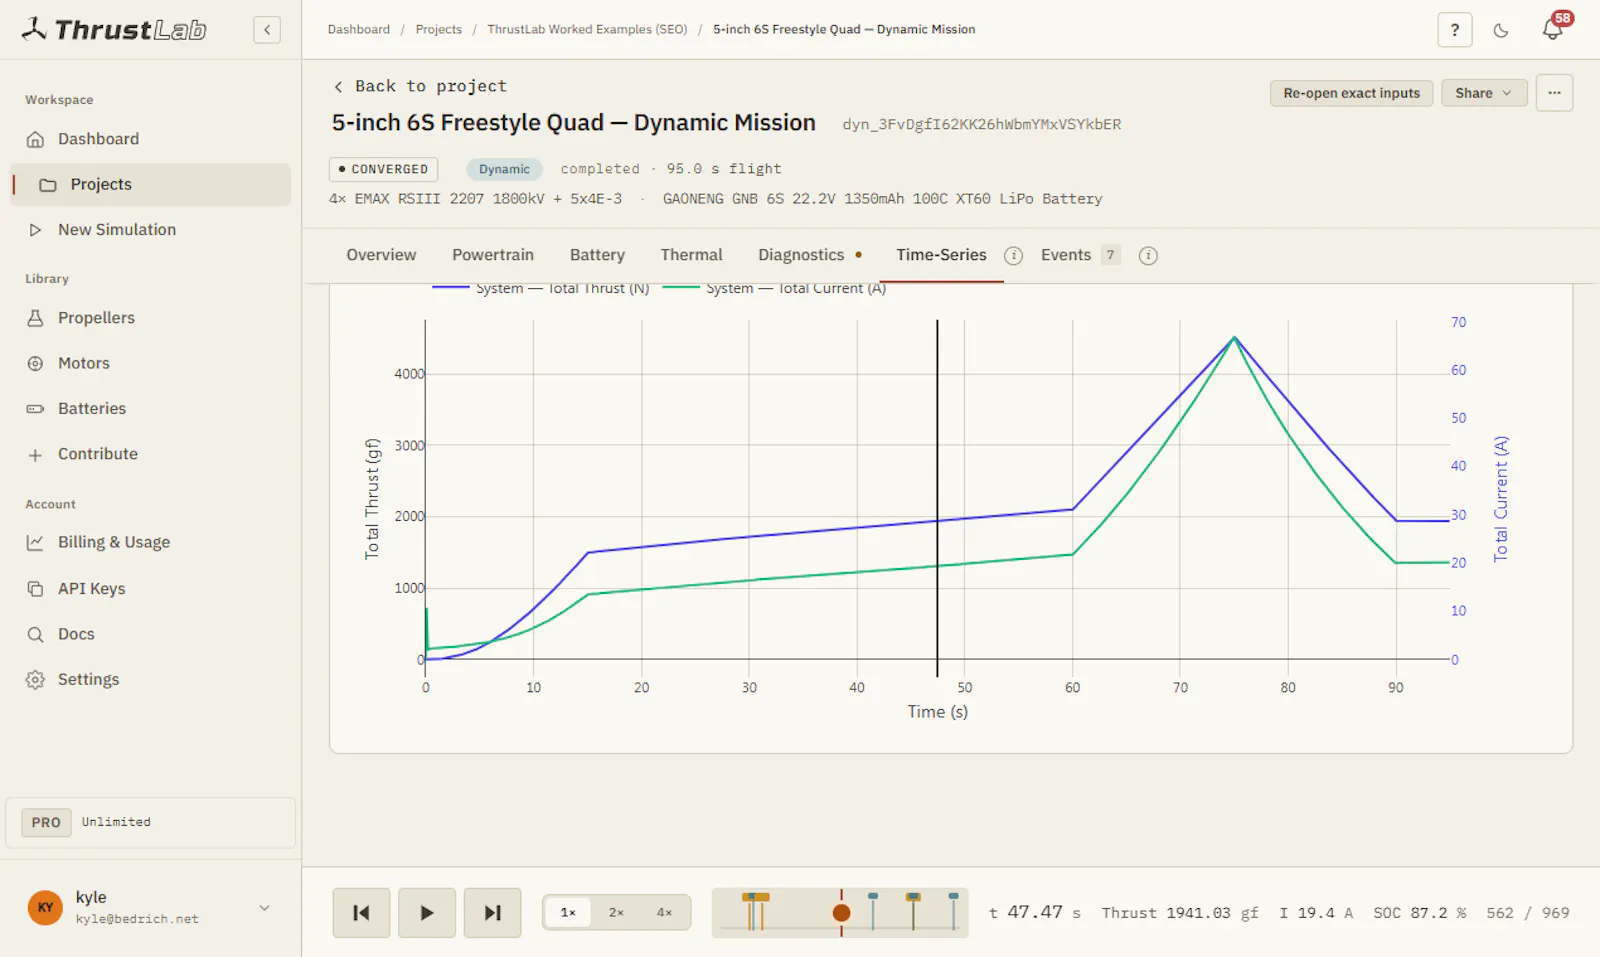Click Re-open exact inputs button
Image resolution: width=1600 pixels, height=957 pixels.
(x=1351, y=93)
